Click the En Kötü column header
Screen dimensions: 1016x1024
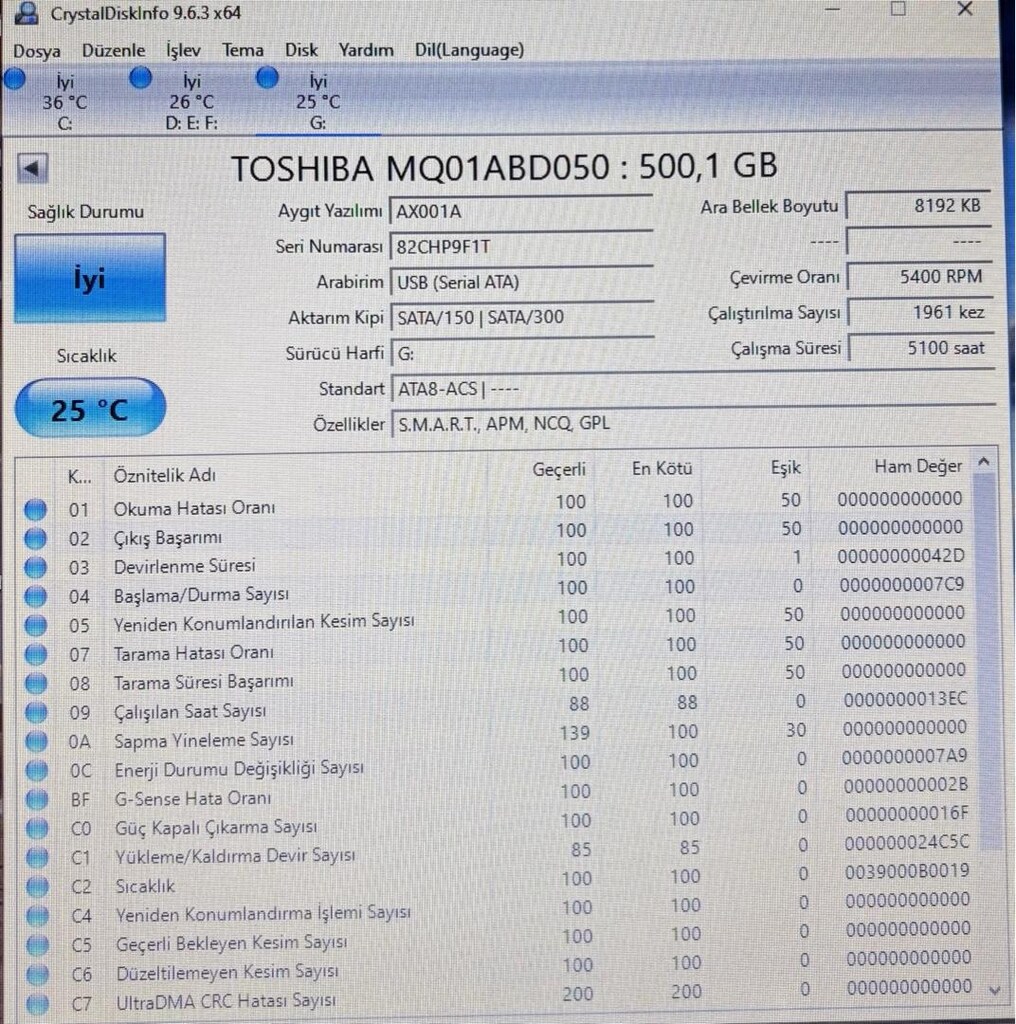click(x=661, y=468)
